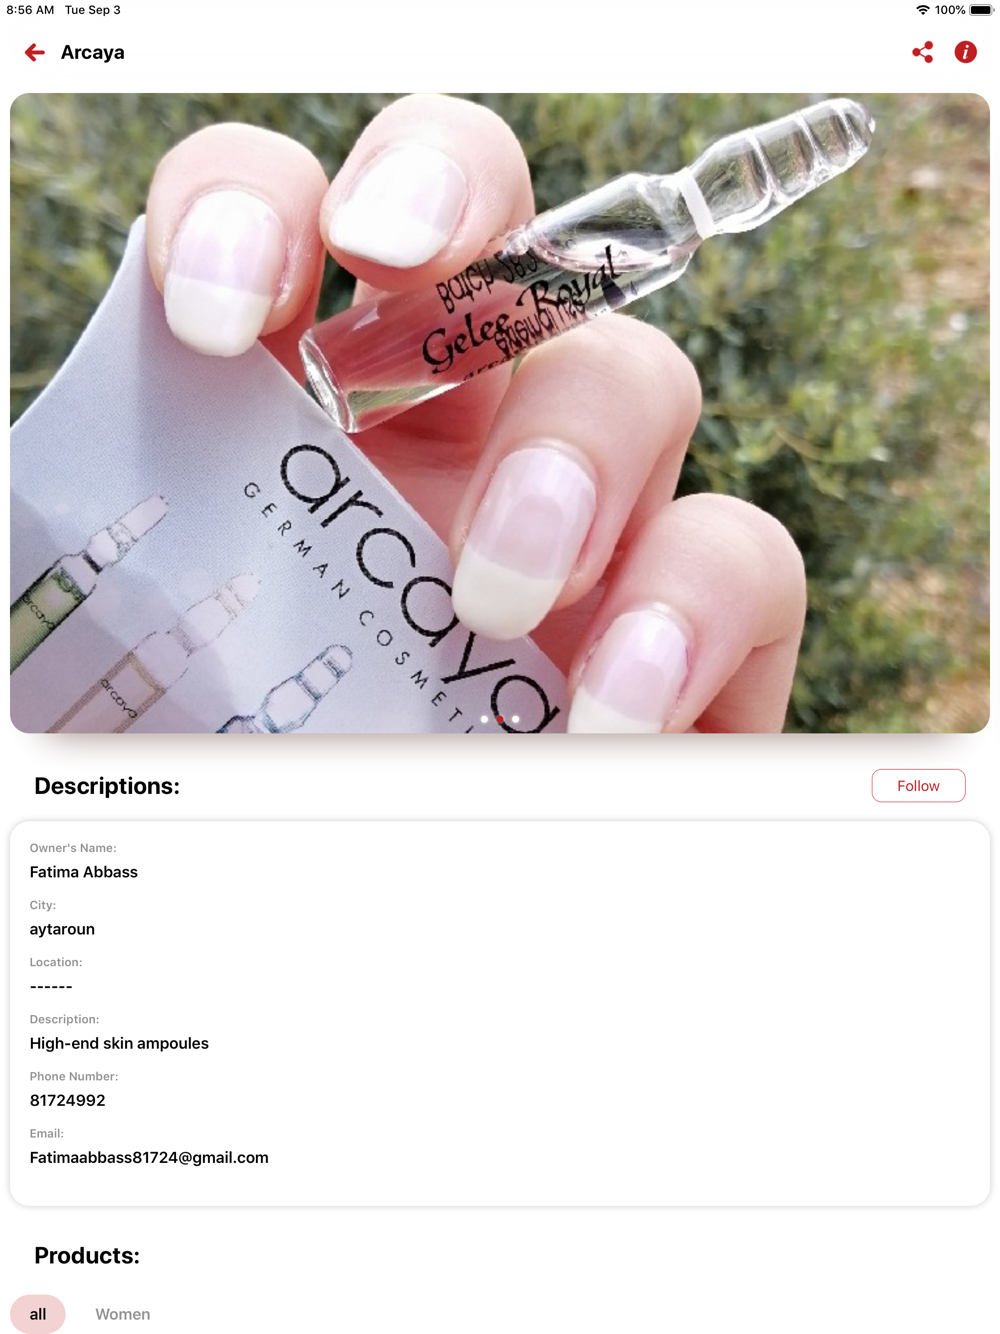This screenshot has width=1000, height=1334.
Task: Select the middle red carousel dot
Action: pyautogui.click(x=500, y=719)
